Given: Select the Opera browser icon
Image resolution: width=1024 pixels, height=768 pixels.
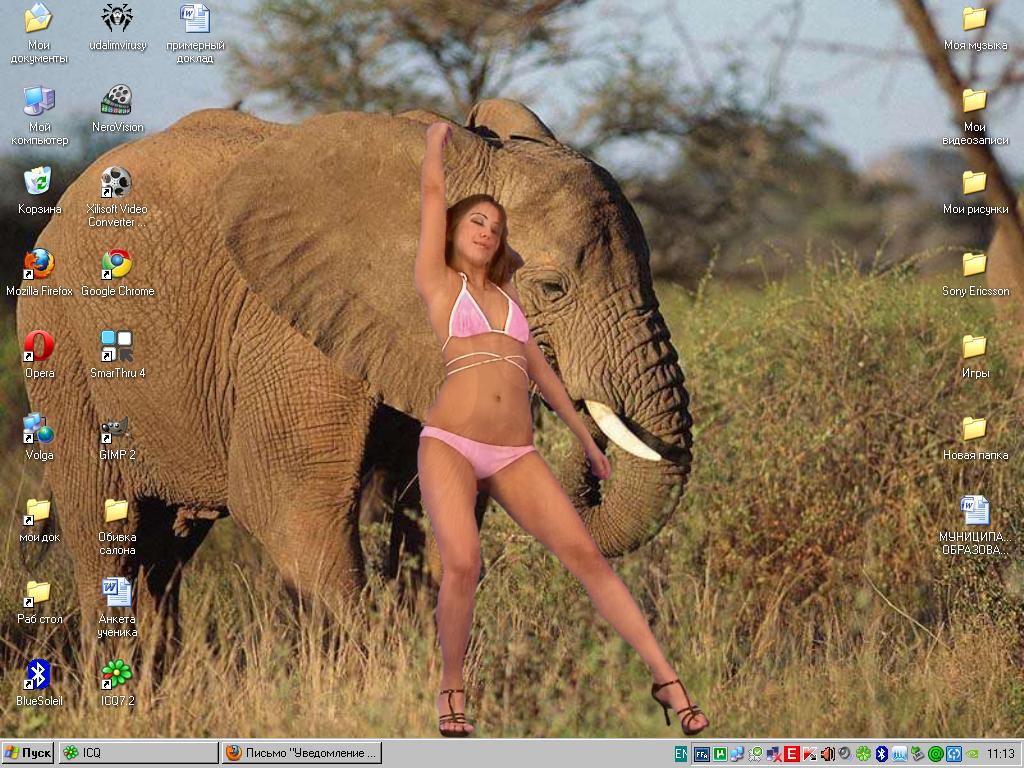Looking at the screenshot, I should [x=39, y=347].
